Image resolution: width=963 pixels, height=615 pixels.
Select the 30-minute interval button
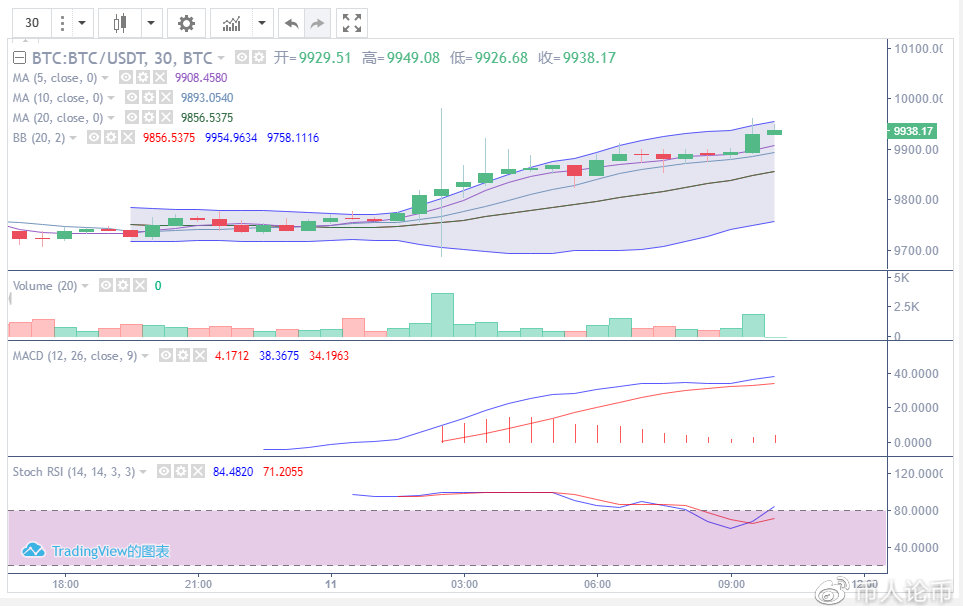[31, 22]
